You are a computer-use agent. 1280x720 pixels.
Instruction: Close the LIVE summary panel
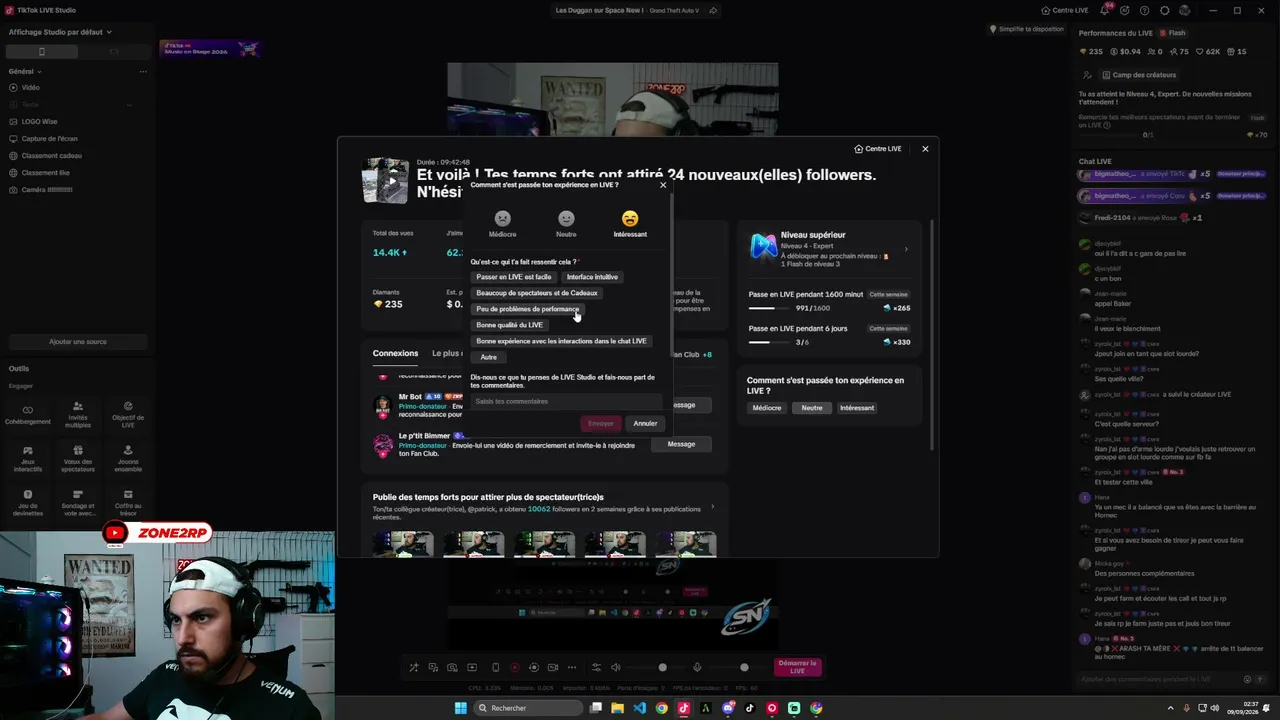tap(925, 149)
